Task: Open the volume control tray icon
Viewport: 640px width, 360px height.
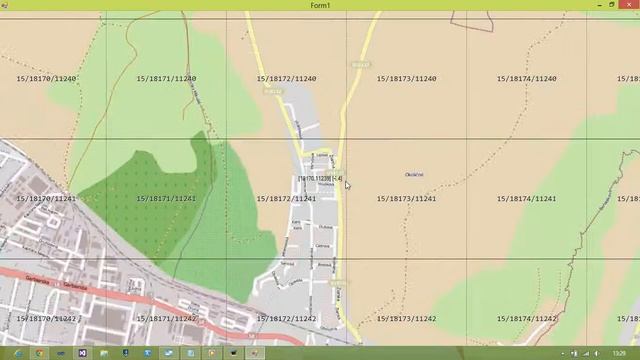Action: tap(597, 353)
